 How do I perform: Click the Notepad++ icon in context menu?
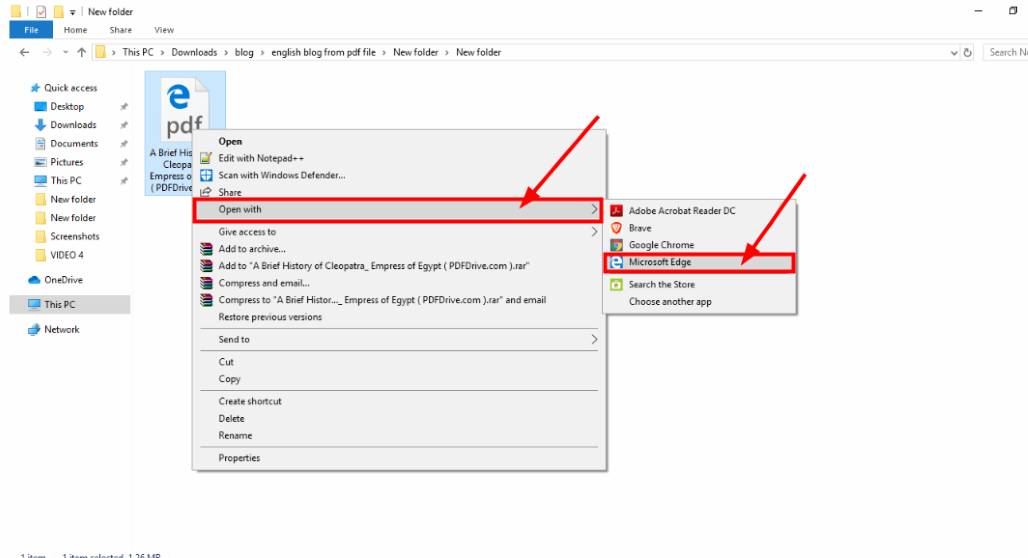[206, 158]
